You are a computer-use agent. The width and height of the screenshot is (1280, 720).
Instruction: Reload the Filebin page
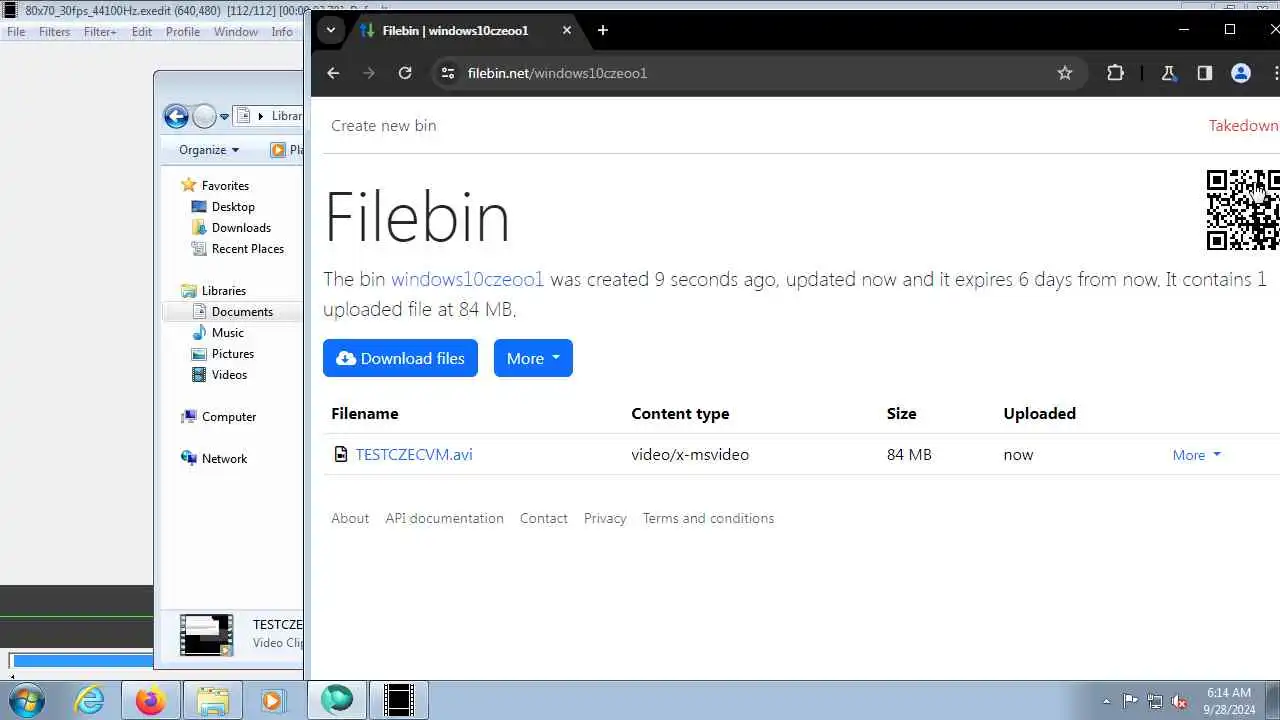[405, 73]
